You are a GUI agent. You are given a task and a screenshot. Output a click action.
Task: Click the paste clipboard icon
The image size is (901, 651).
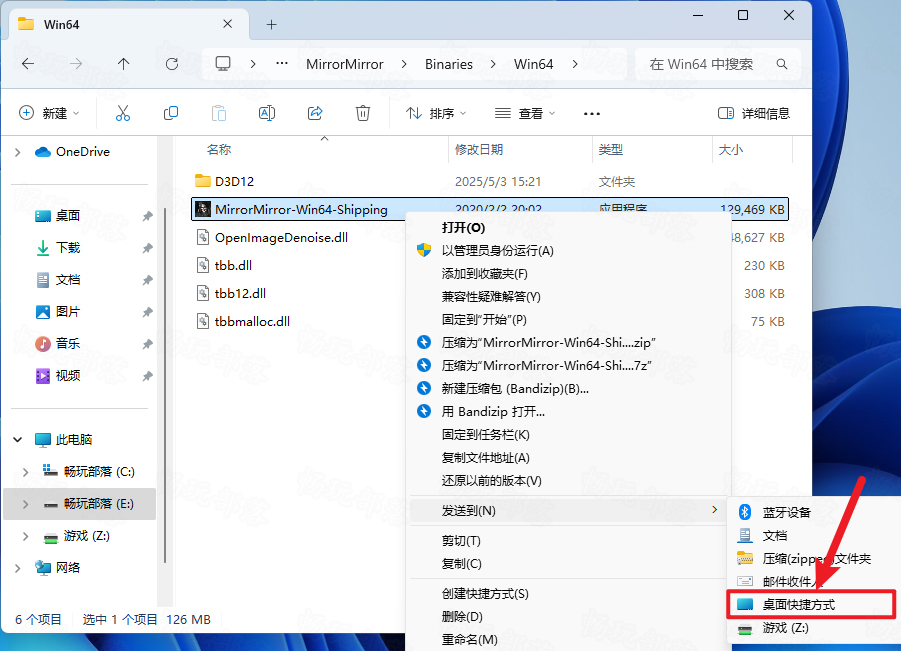pos(219,113)
